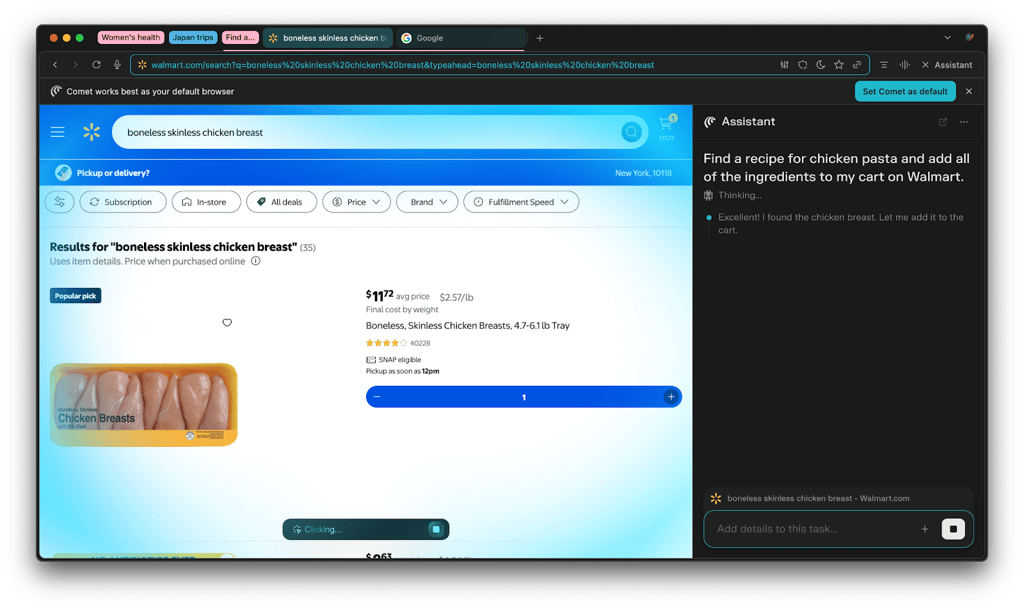Open Assistant in a new window icon
Screen dimensions: 1024x609
[943, 122]
